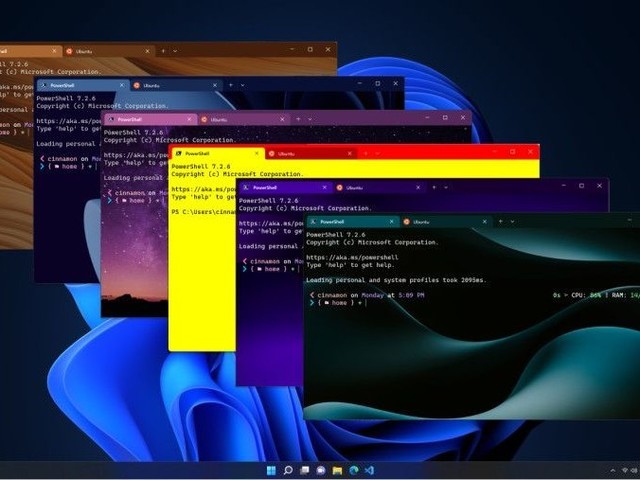Launch Microsoft Edge from taskbar

pyautogui.click(x=353, y=470)
